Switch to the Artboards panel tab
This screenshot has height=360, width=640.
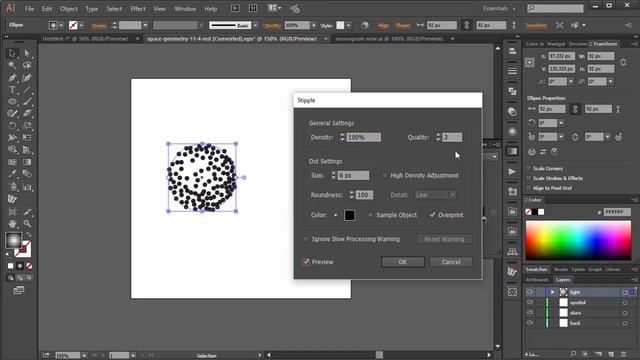[537, 280]
